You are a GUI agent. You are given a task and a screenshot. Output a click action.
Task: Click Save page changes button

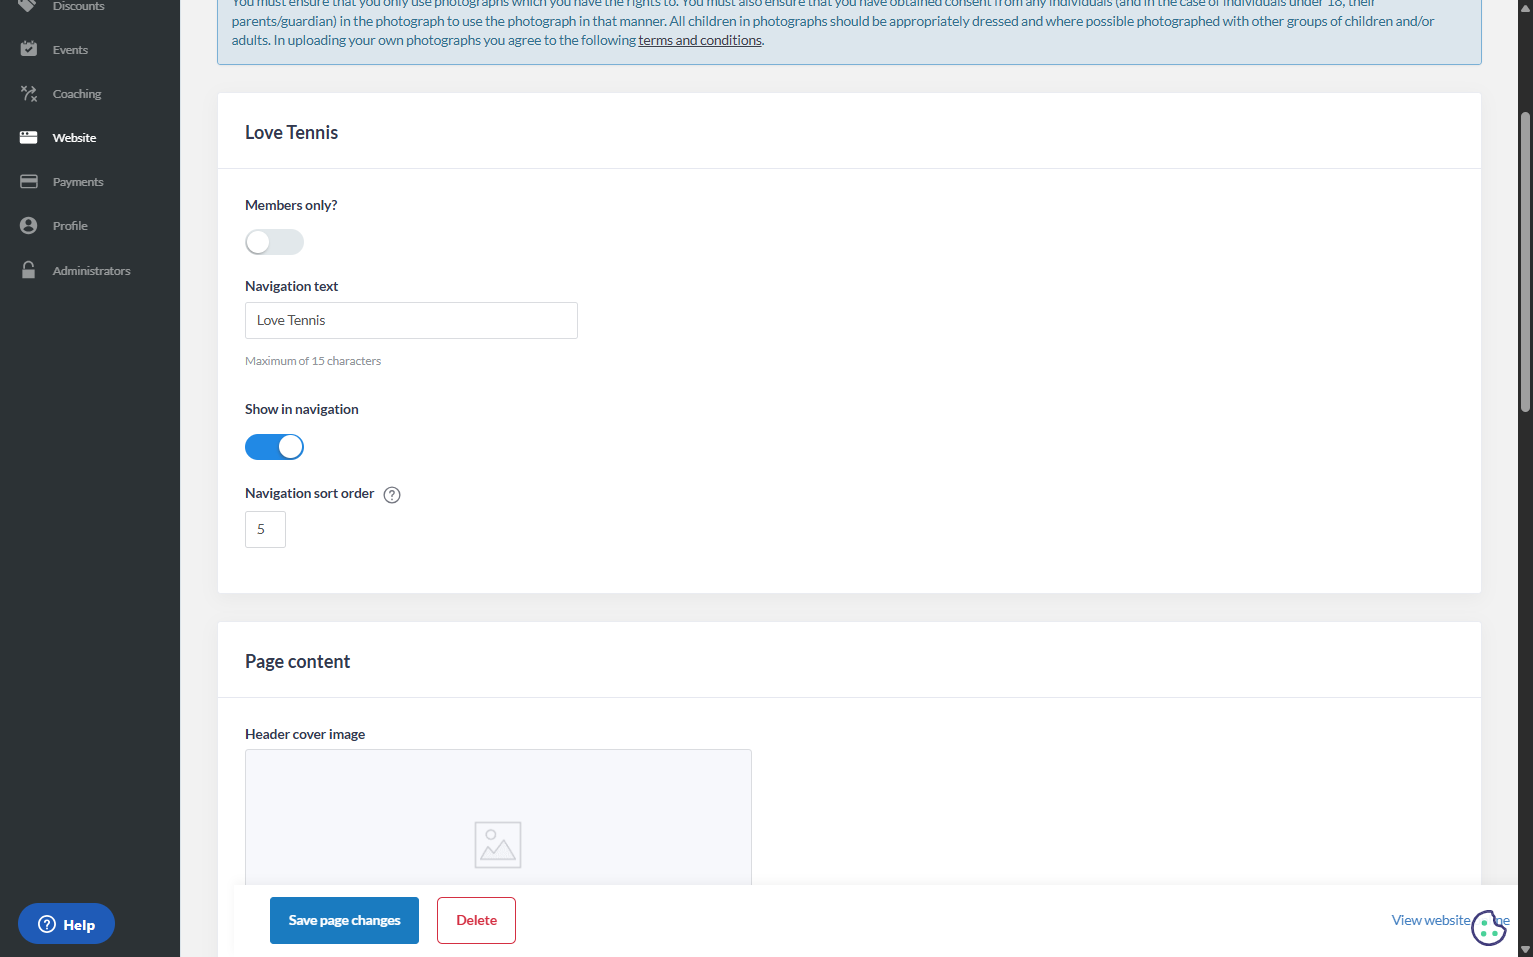click(x=344, y=920)
